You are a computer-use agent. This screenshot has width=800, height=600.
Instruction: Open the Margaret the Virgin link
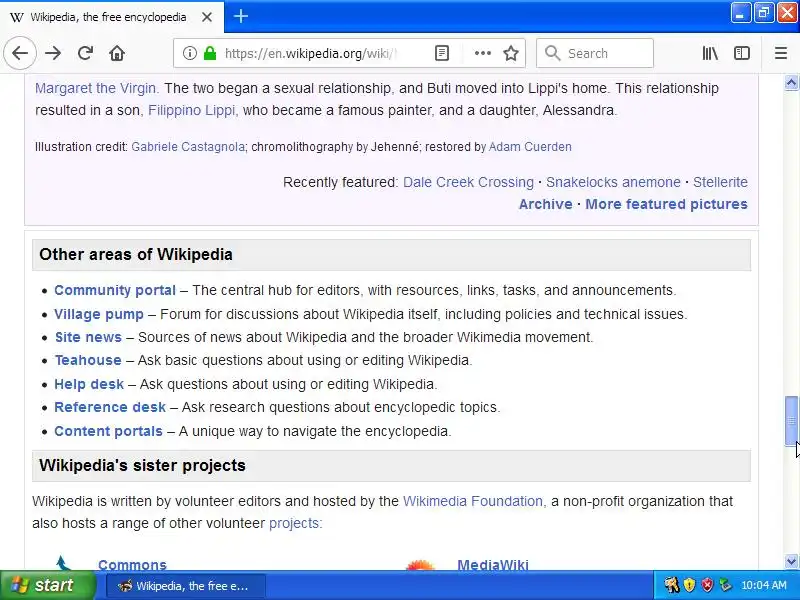pos(96,88)
